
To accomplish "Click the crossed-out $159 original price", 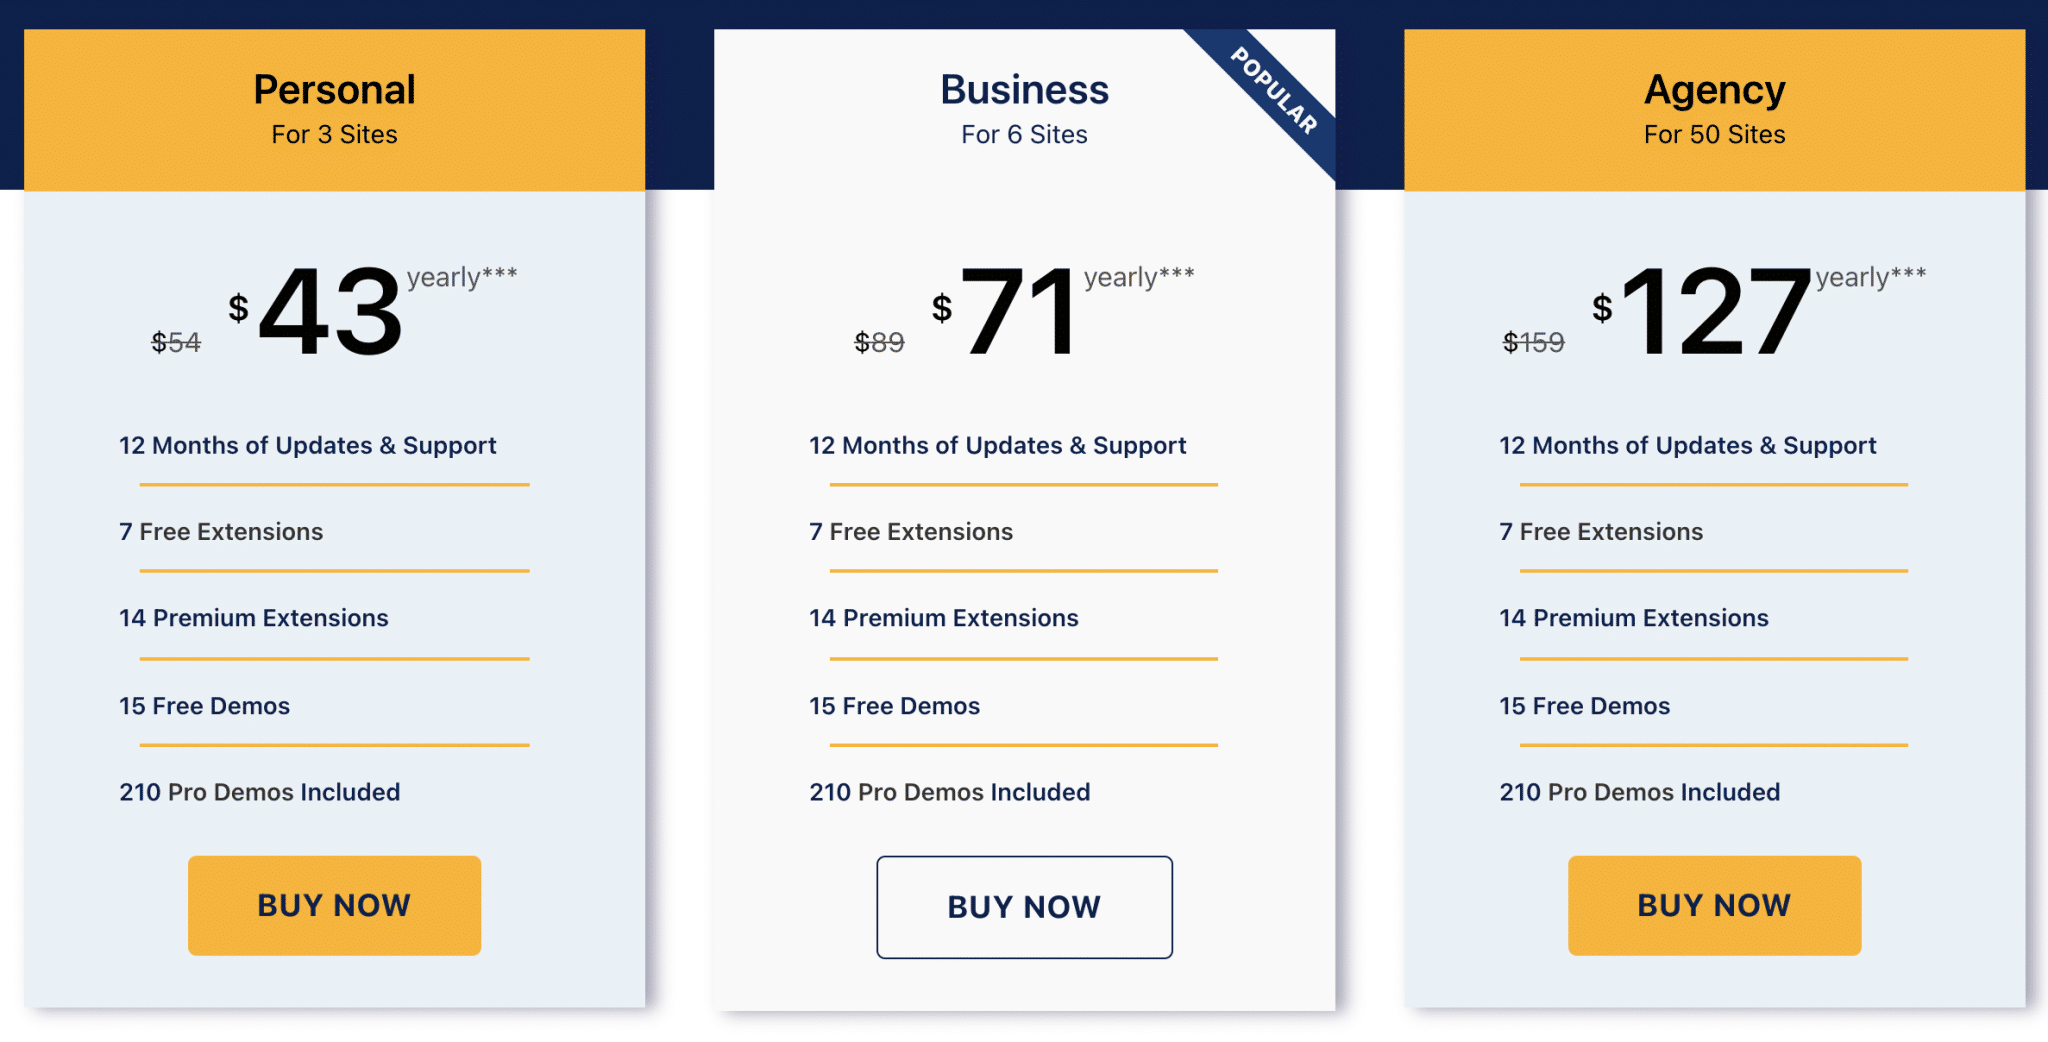I will pos(1533,343).
